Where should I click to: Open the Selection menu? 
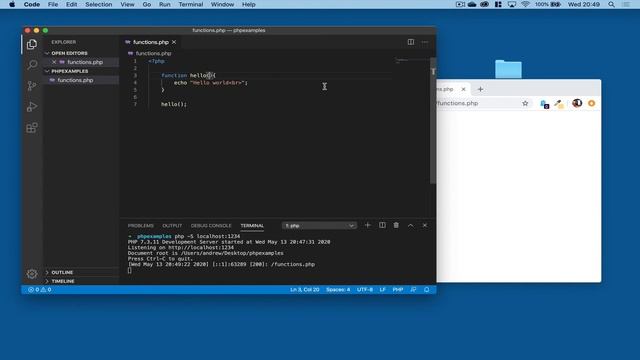click(x=99, y=4)
